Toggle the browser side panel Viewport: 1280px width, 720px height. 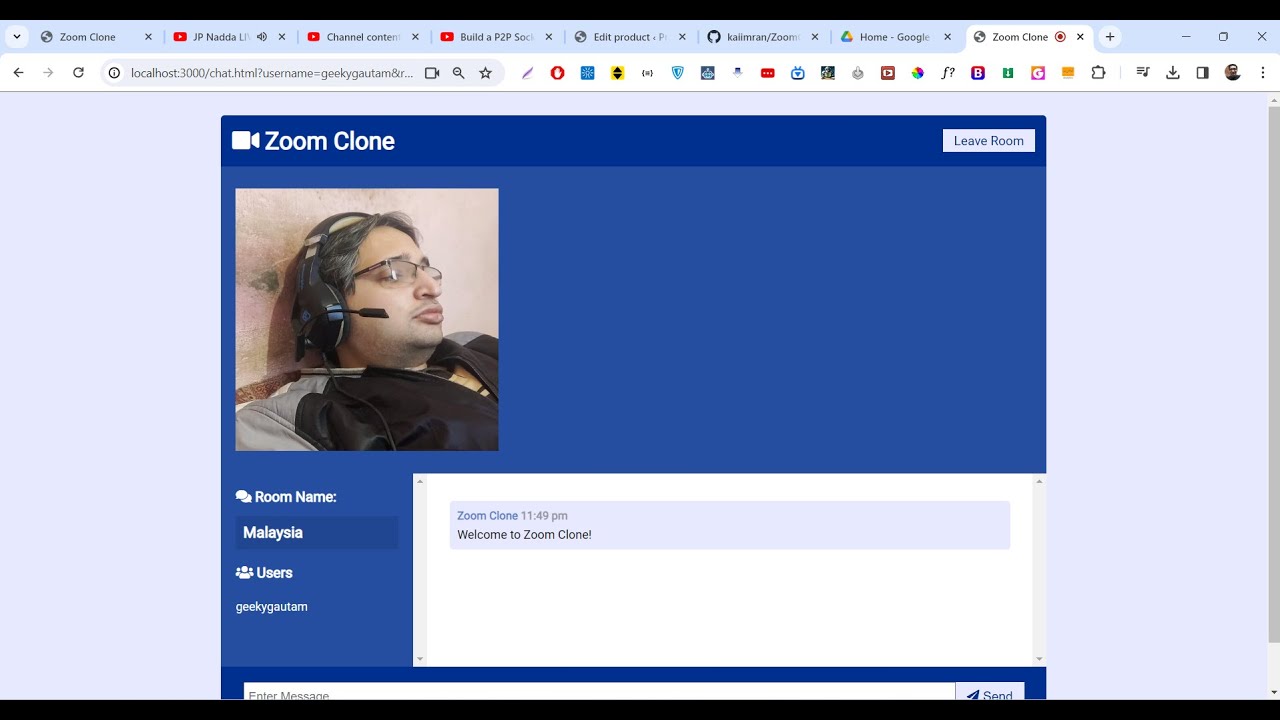[1202, 73]
